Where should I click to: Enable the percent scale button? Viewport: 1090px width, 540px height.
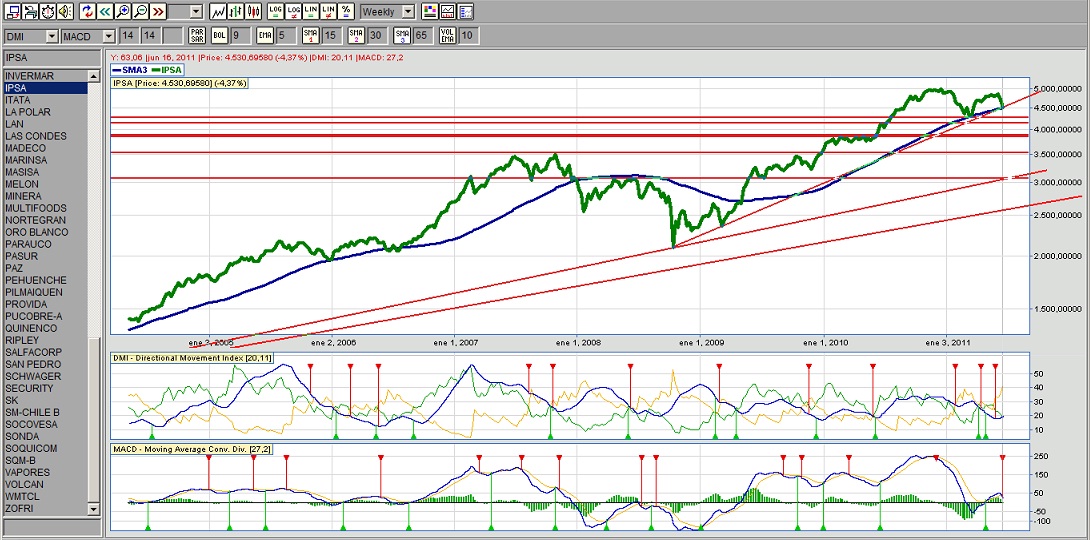pyautogui.click(x=346, y=12)
